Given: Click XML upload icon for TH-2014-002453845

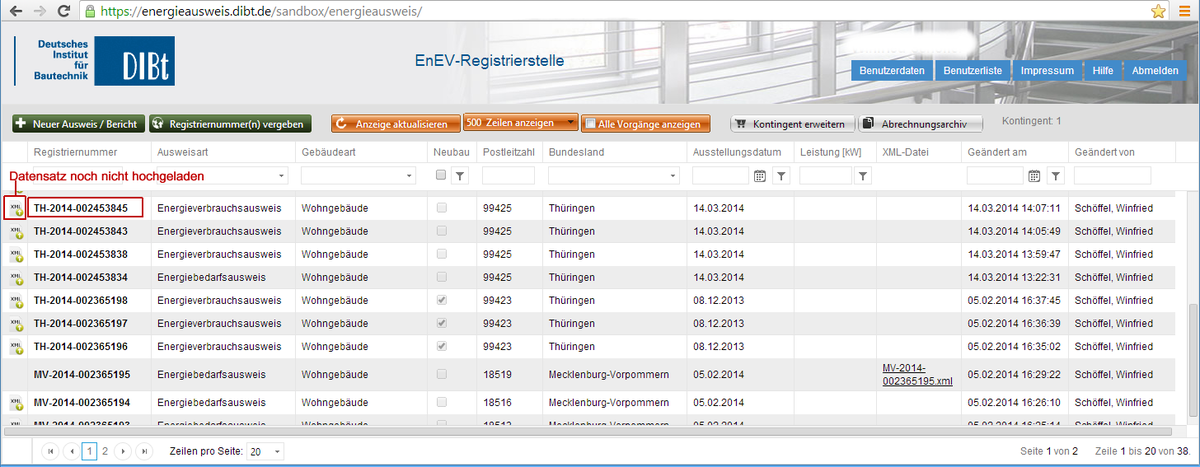Looking at the screenshot, I should click(x=16, y=208).
